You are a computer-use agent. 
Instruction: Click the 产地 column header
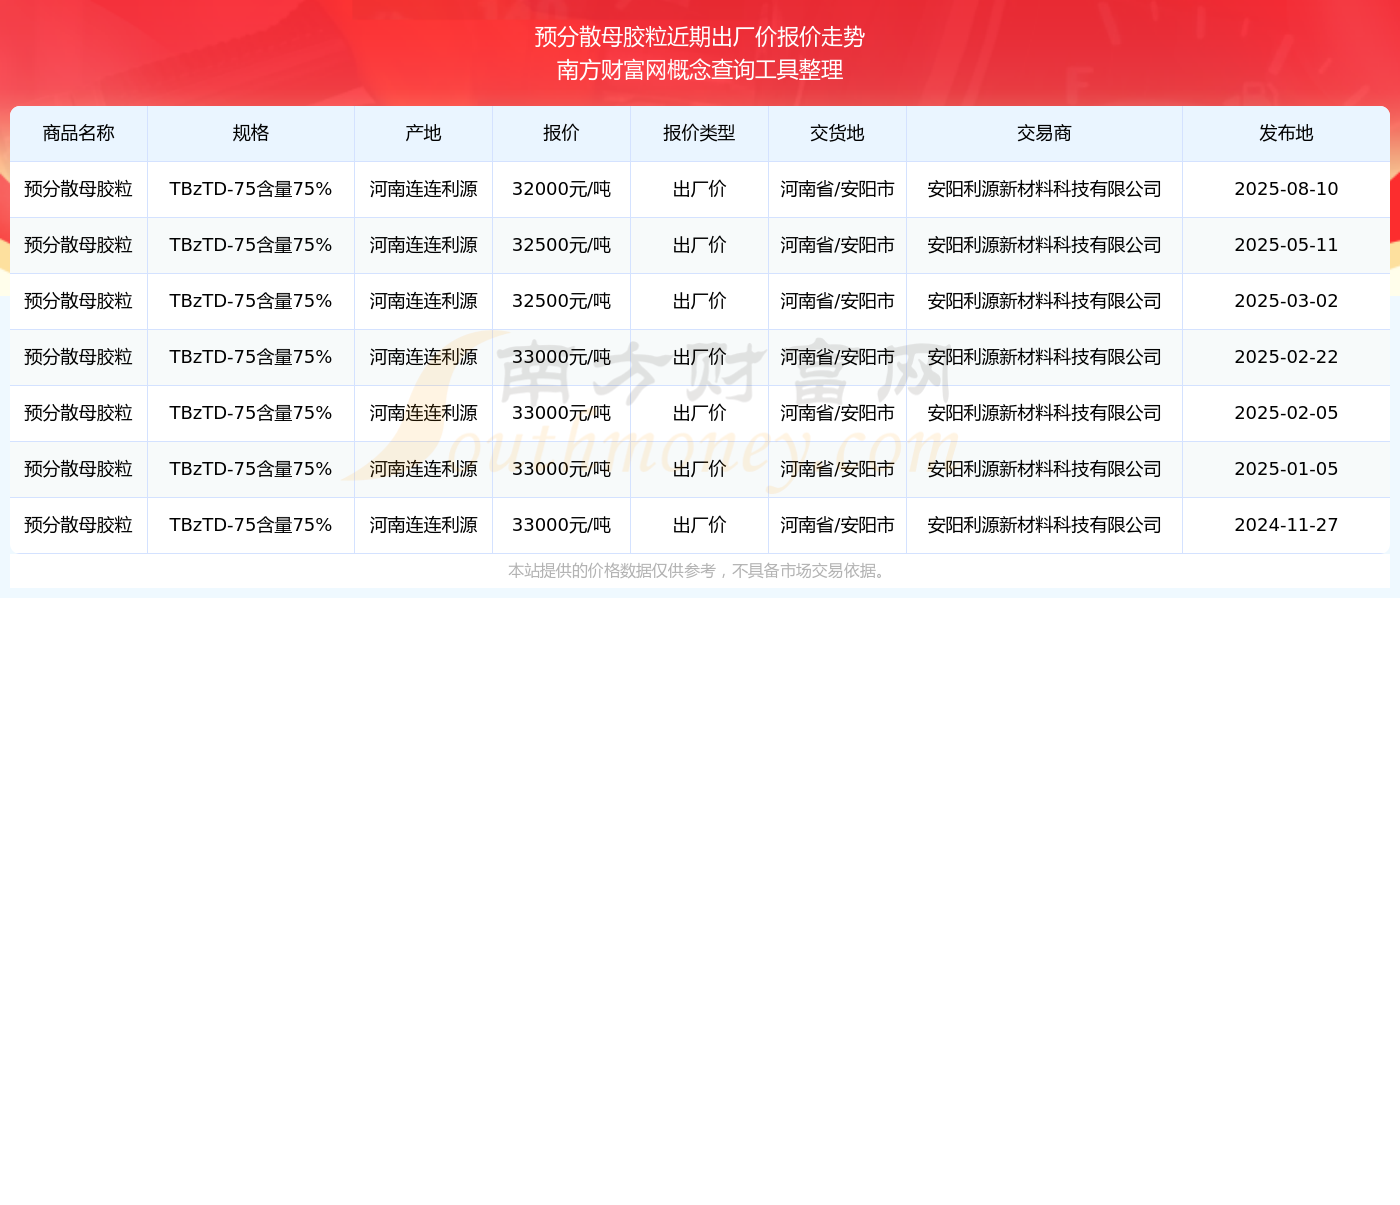[x=423, y=133]
